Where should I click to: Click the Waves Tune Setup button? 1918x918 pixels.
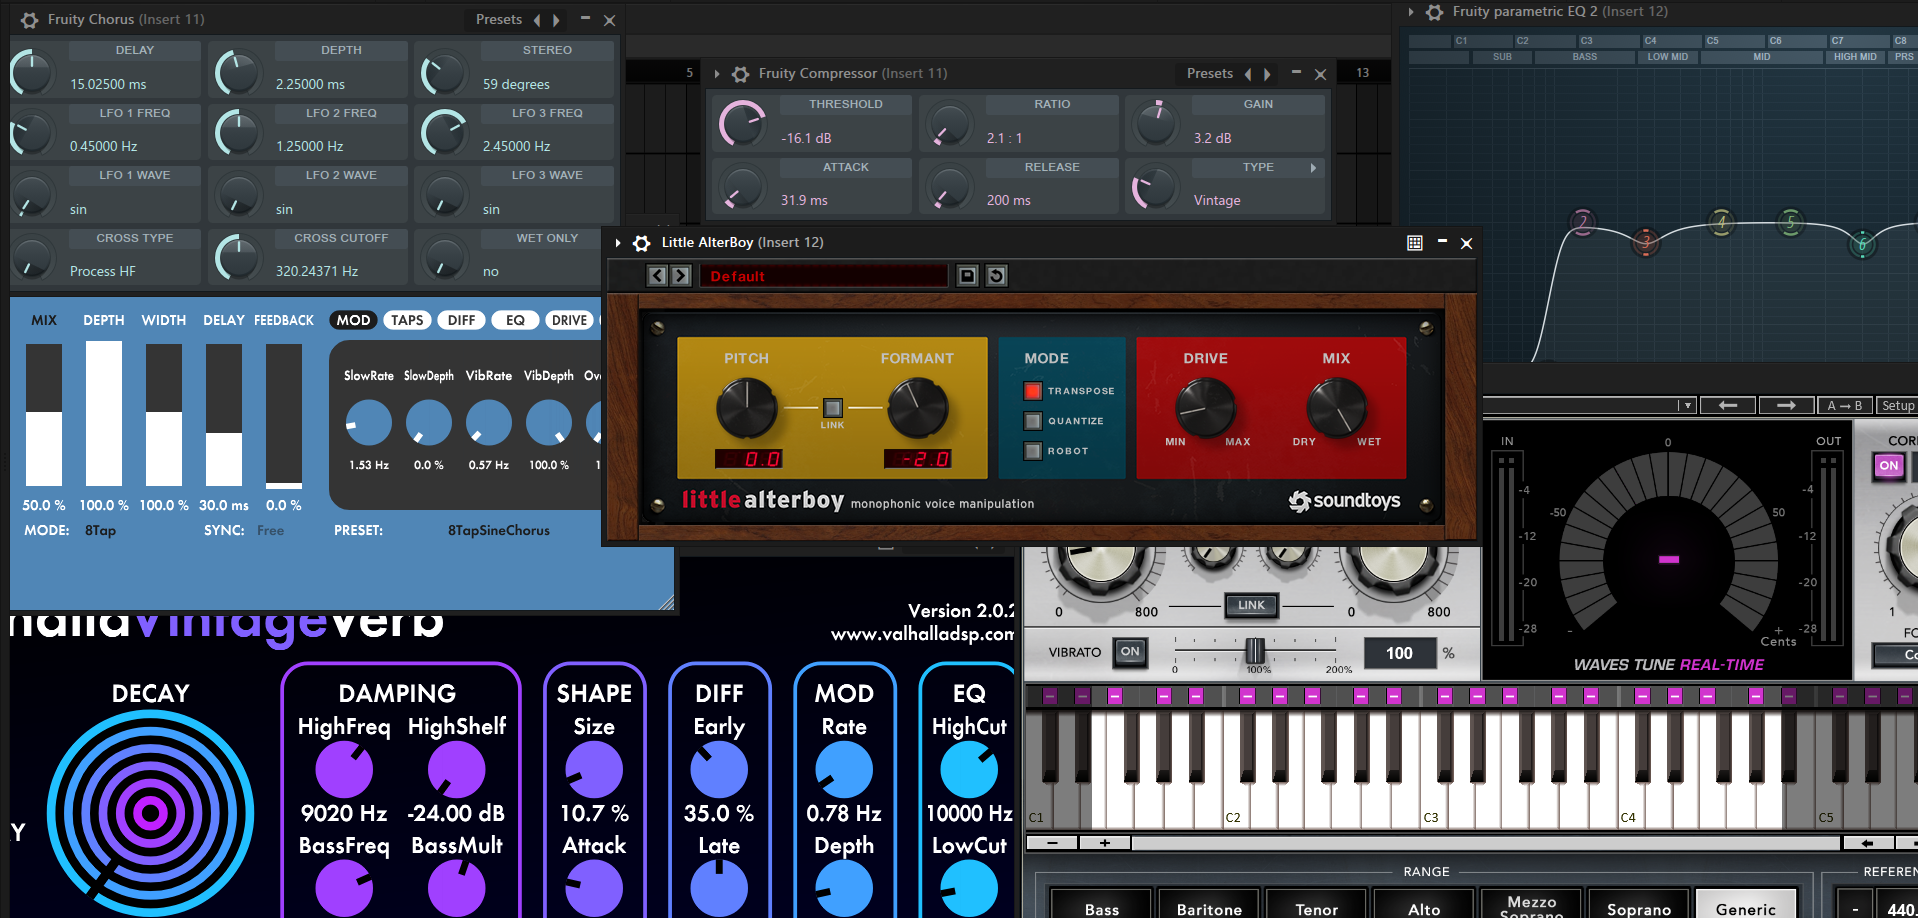(x=1897, y=405)
